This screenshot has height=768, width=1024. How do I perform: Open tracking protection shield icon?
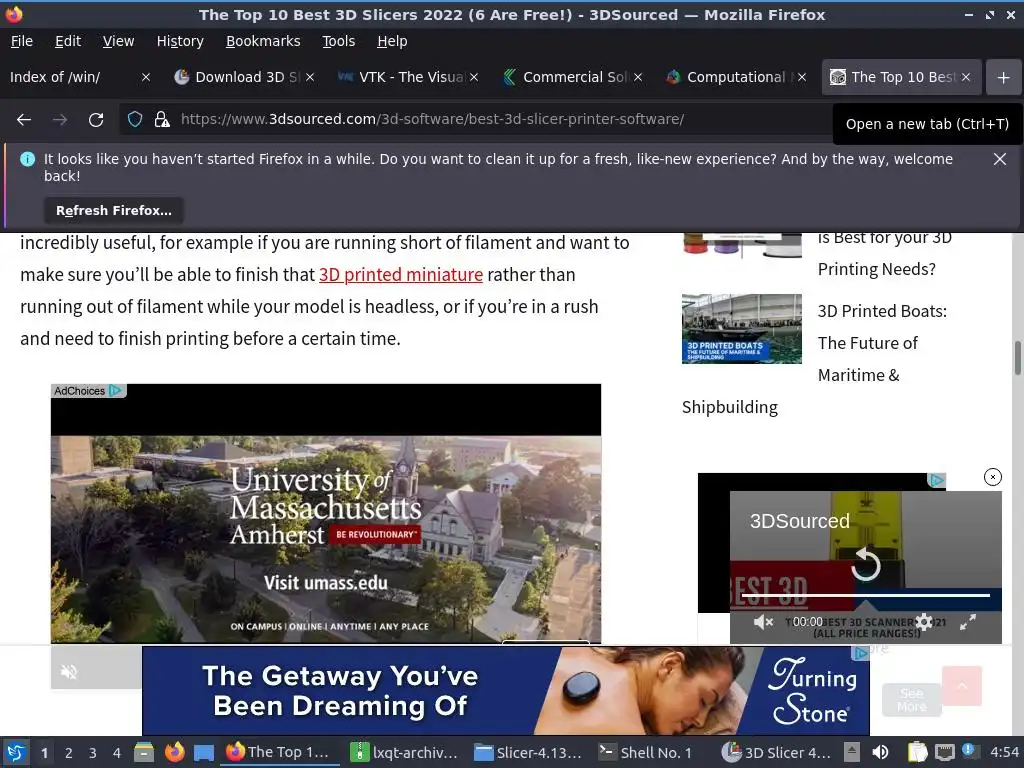pyautogui.click(x=135, y=120)
